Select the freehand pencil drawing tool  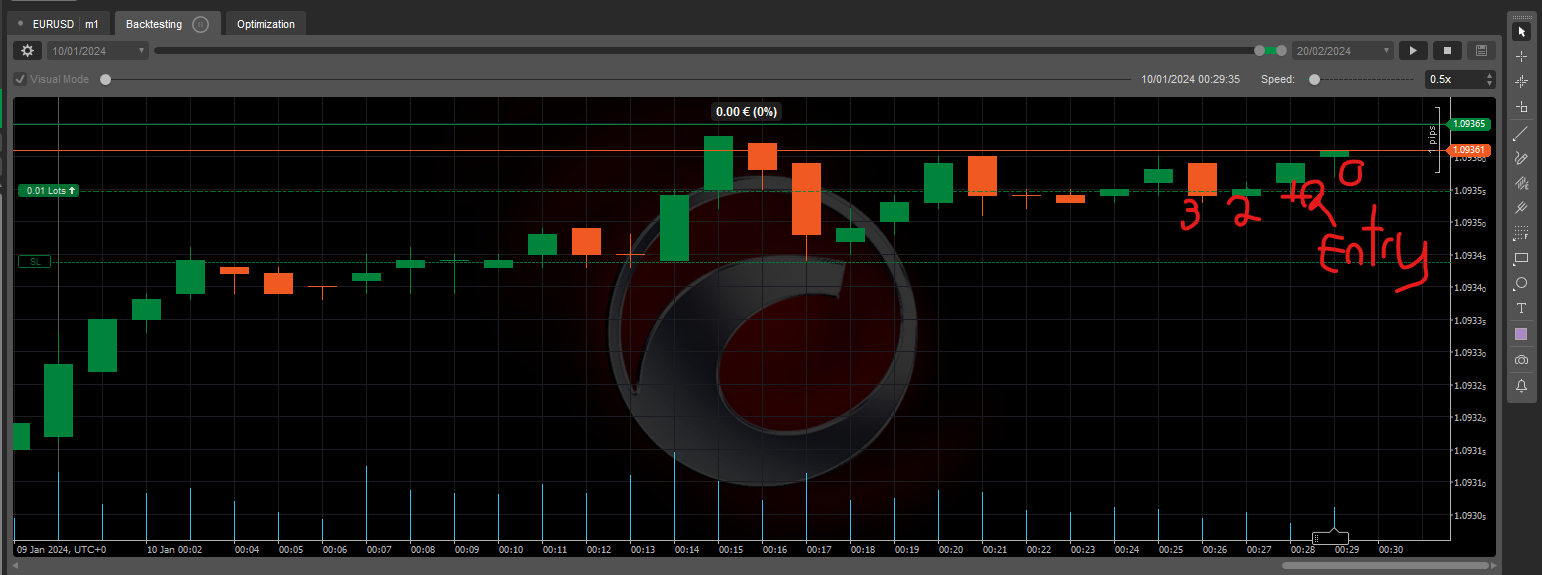[1521, 158]
